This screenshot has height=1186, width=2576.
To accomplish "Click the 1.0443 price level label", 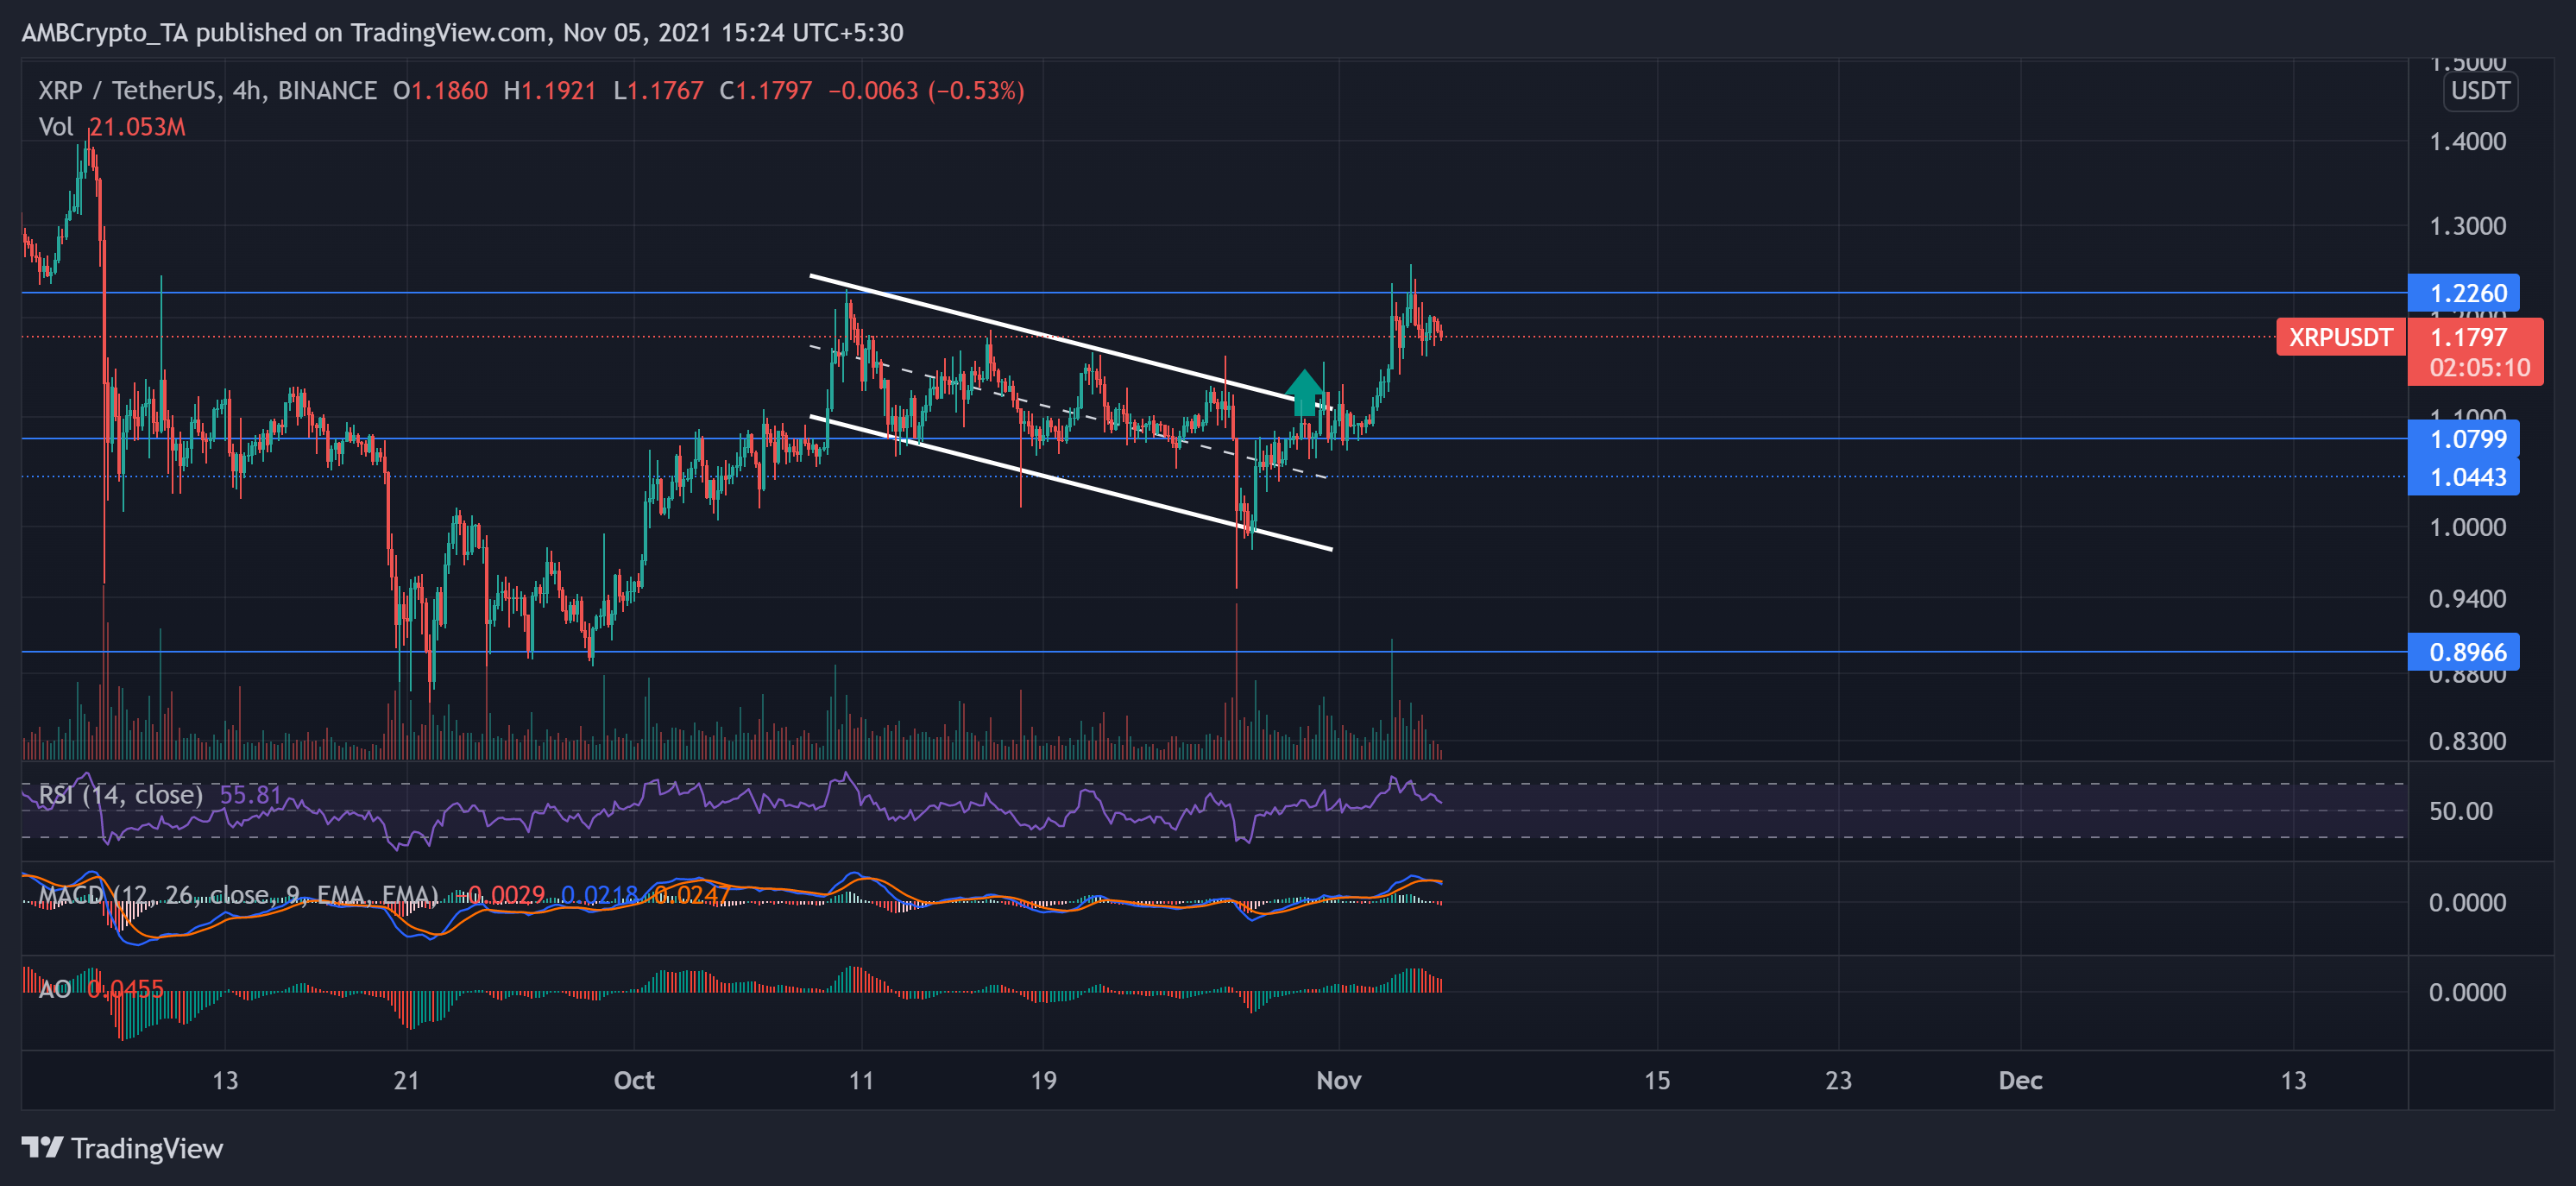I will pyautogui.click(x=2463, y=477).
